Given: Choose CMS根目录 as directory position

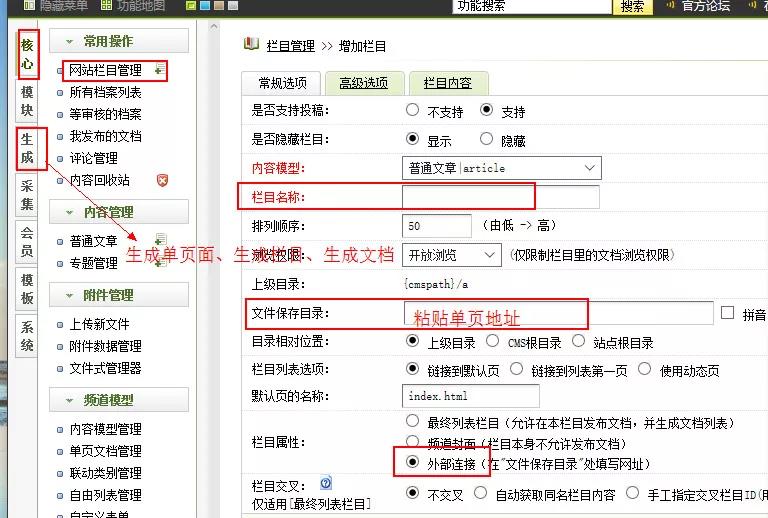Looking at the screenshot, I should (492, 341).
